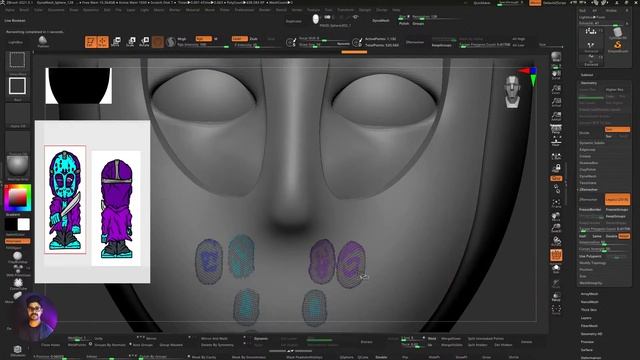Expand the DynaMesh subsection
The width and height of the screenshot is (640, 360).
coord(588,176)
